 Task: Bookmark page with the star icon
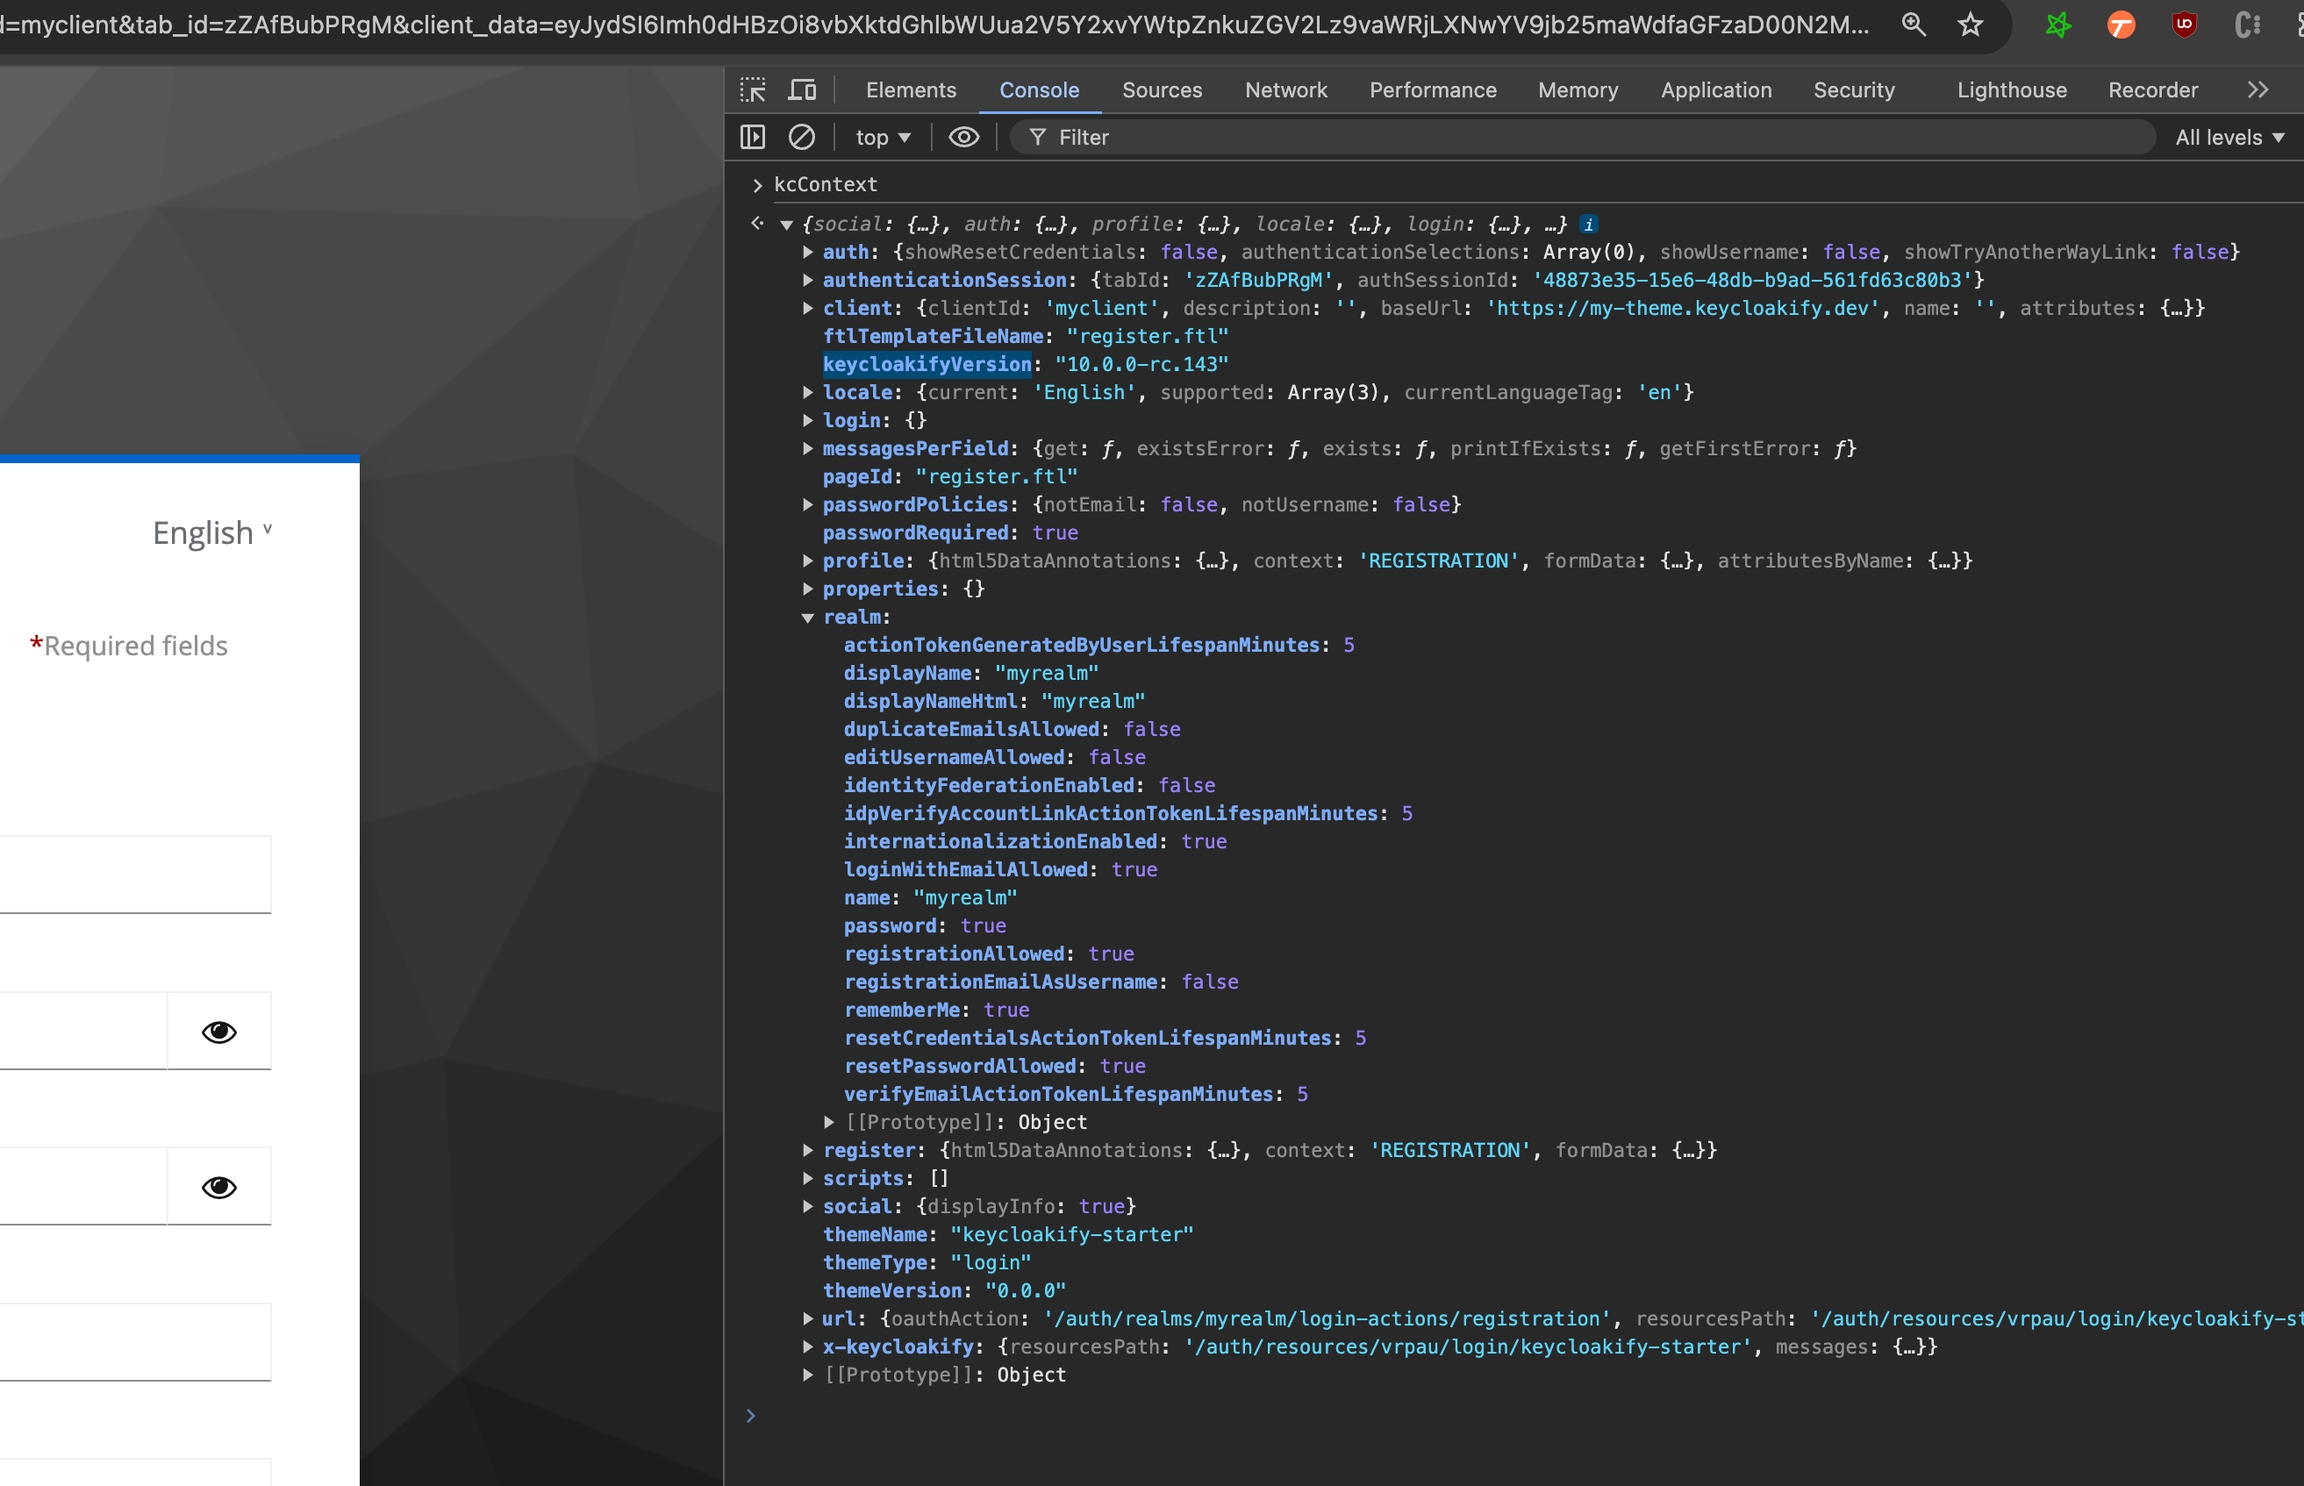click(x=1970, y=24)
